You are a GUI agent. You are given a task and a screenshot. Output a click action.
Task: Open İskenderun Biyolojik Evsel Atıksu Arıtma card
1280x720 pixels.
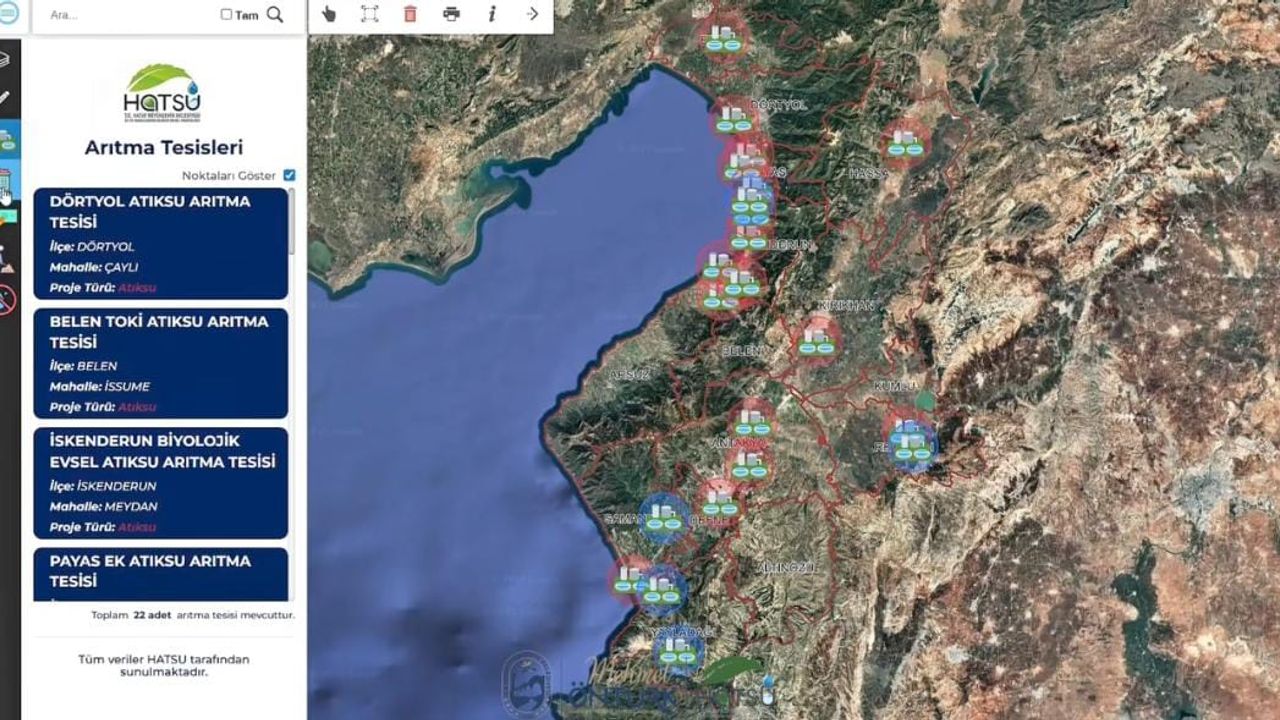point(160,483)
